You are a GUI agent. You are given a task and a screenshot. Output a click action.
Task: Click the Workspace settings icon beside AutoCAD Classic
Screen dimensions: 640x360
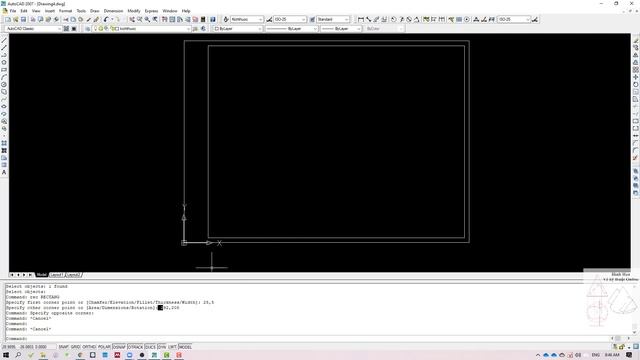pyautogui.click(x=66, y=29)
